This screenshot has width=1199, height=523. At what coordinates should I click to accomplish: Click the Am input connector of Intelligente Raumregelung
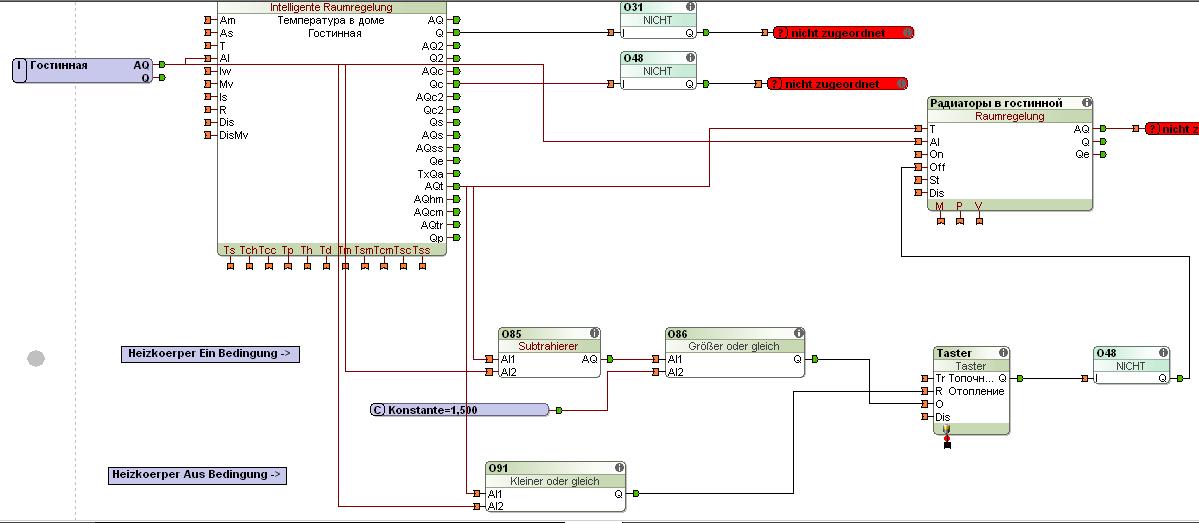click(208, 21)
